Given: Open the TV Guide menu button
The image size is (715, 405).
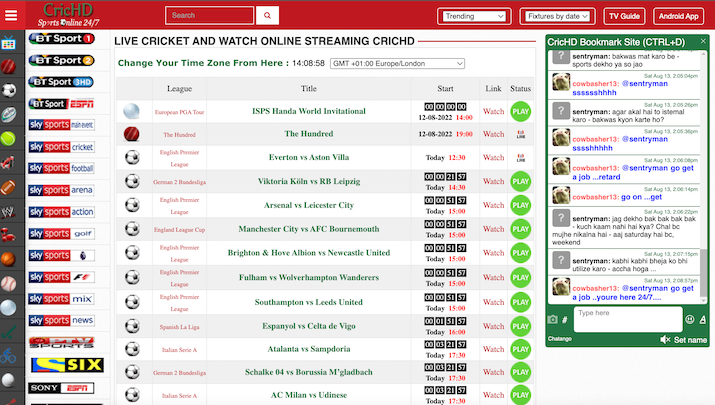Looking at the screenshot, I should pos(624,16).
